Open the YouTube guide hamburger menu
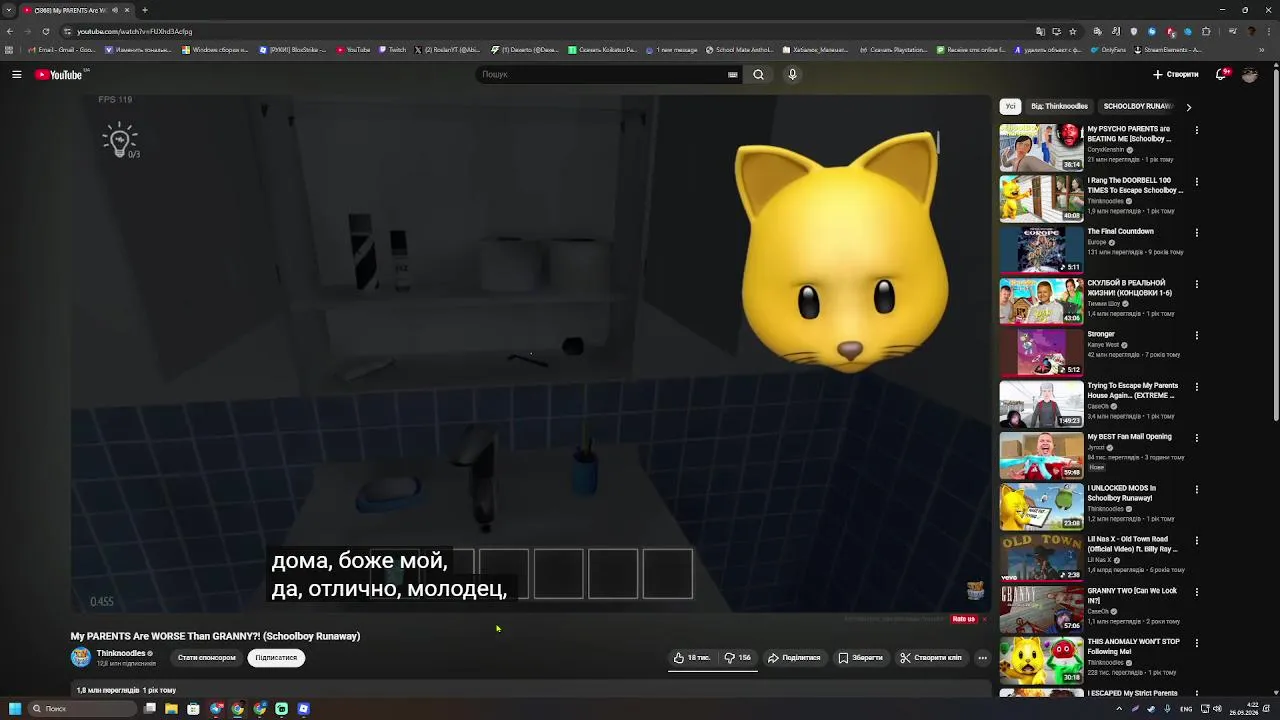This screenshot has height=720, width=1280. [17, 74]
